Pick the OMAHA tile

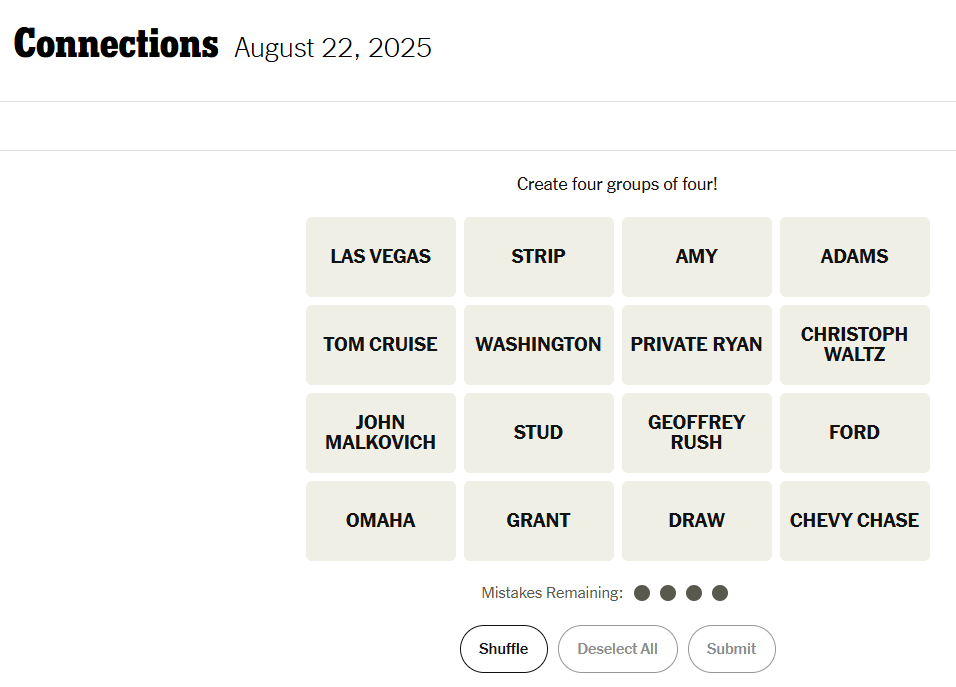381,521
